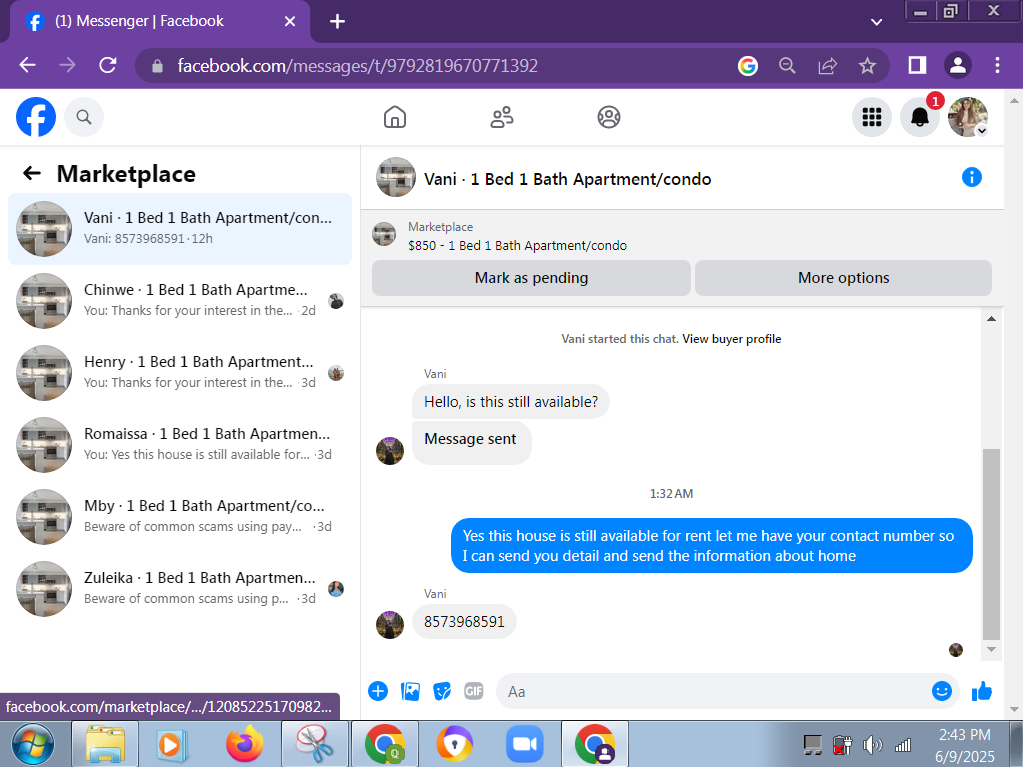This screenshot has height=767, width=1023.
Task: Open the Facebook menu grid icon
Action: point(872,117)
